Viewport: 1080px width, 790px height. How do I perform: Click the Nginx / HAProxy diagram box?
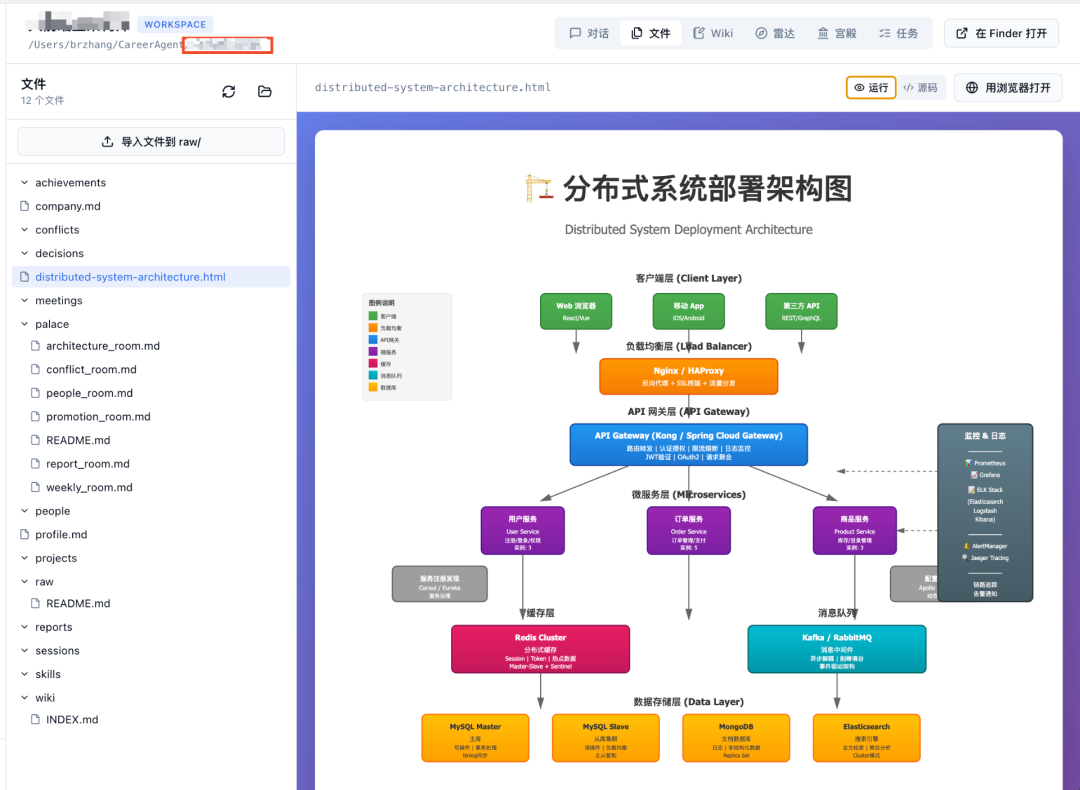coord(689,377)
